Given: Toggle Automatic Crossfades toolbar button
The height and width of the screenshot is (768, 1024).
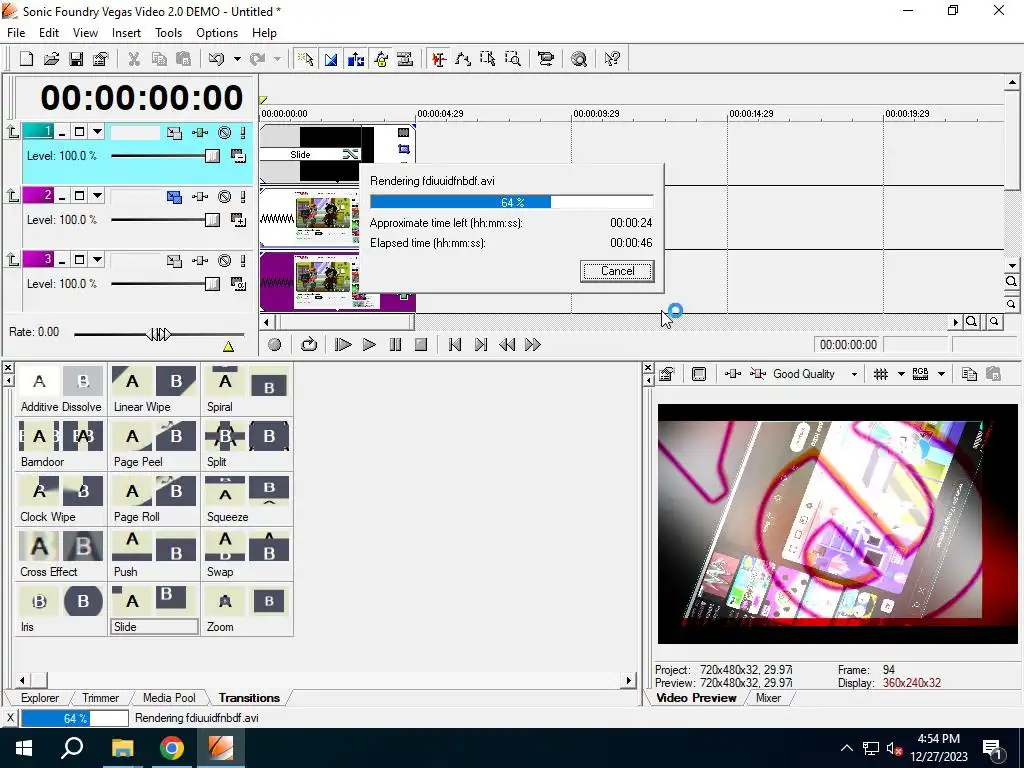Looking at the screenshot, I should [331, 59].
